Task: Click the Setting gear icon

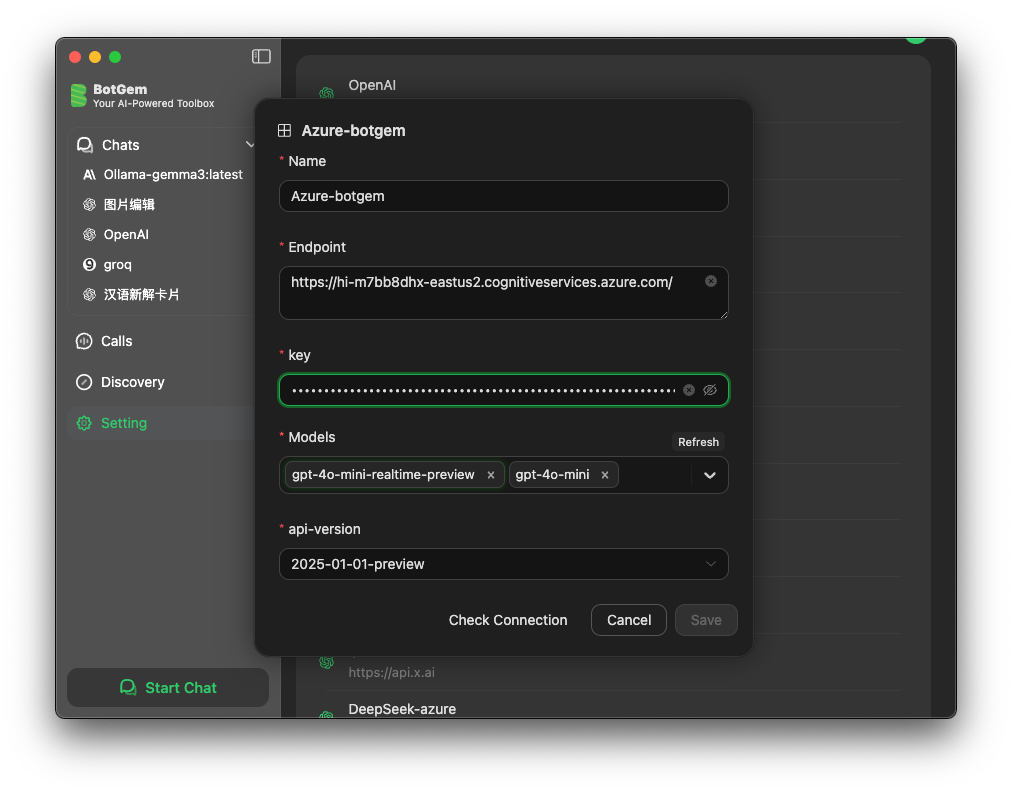Action: 84,423
